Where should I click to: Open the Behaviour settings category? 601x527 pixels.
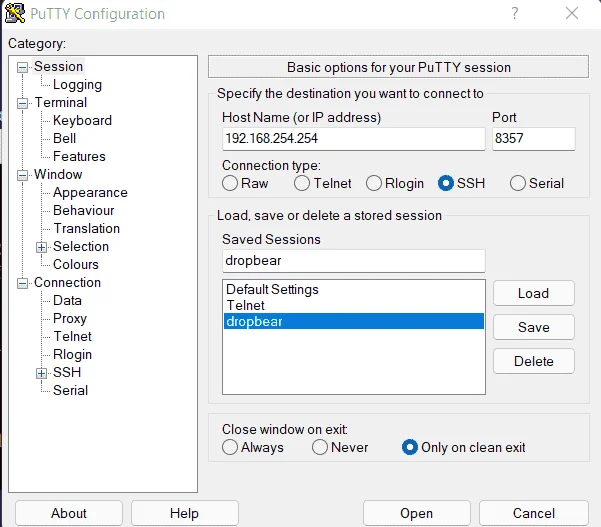pyautogui.click(x=84, y=210)
